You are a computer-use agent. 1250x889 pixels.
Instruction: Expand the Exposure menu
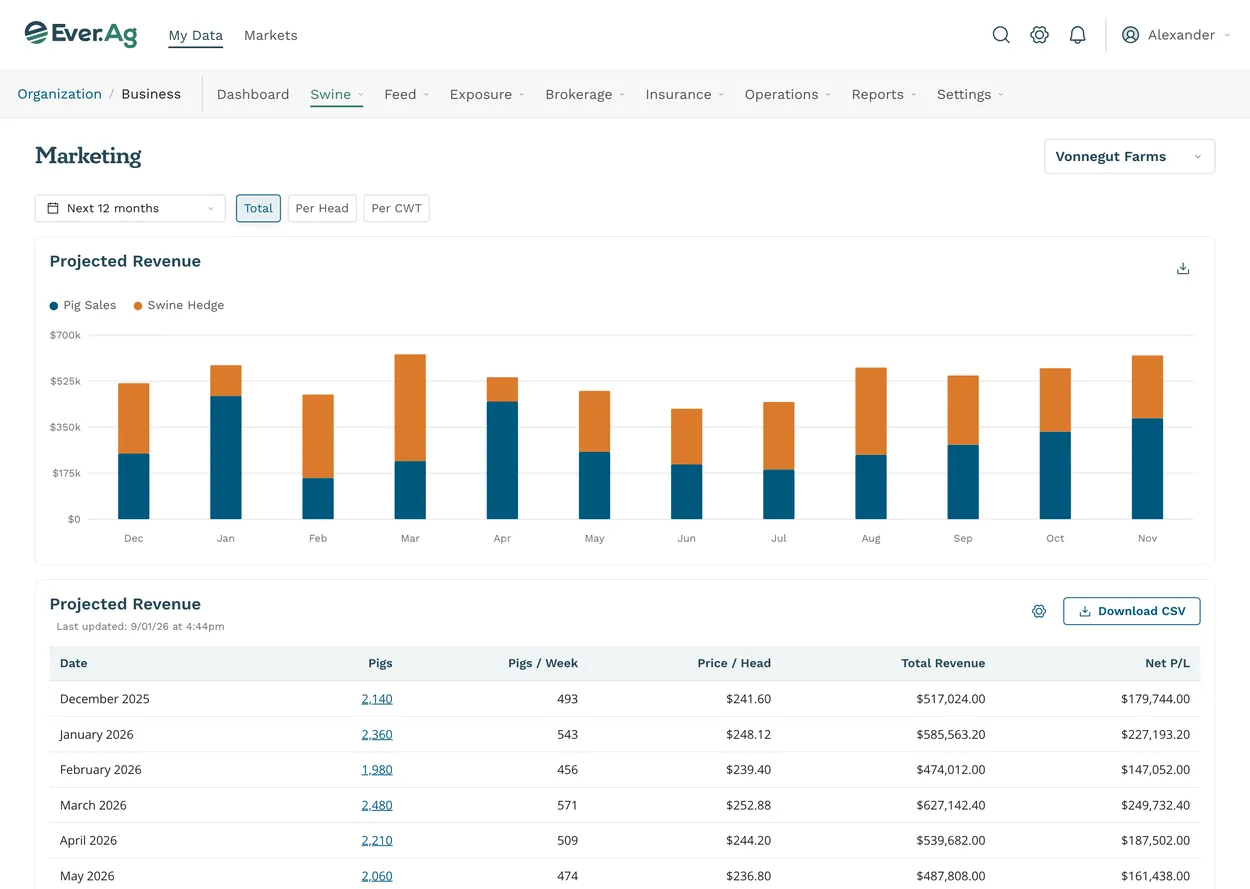(487, 94)
